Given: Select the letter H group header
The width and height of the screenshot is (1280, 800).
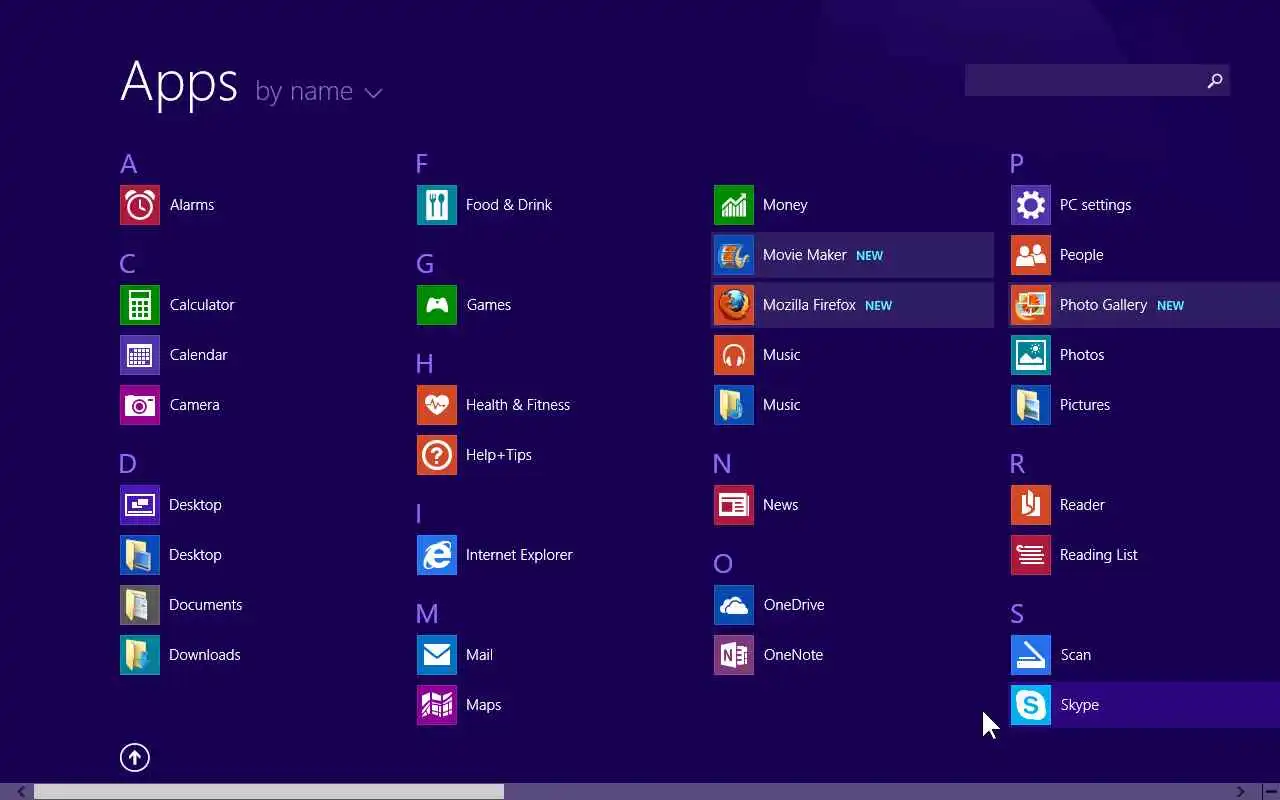Looking at the screenshot, I should point(425,364).
